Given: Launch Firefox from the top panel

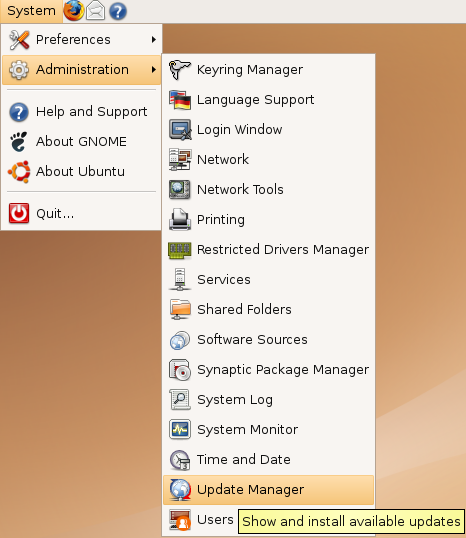Looking at the screenshot, I should coord(73,11).
